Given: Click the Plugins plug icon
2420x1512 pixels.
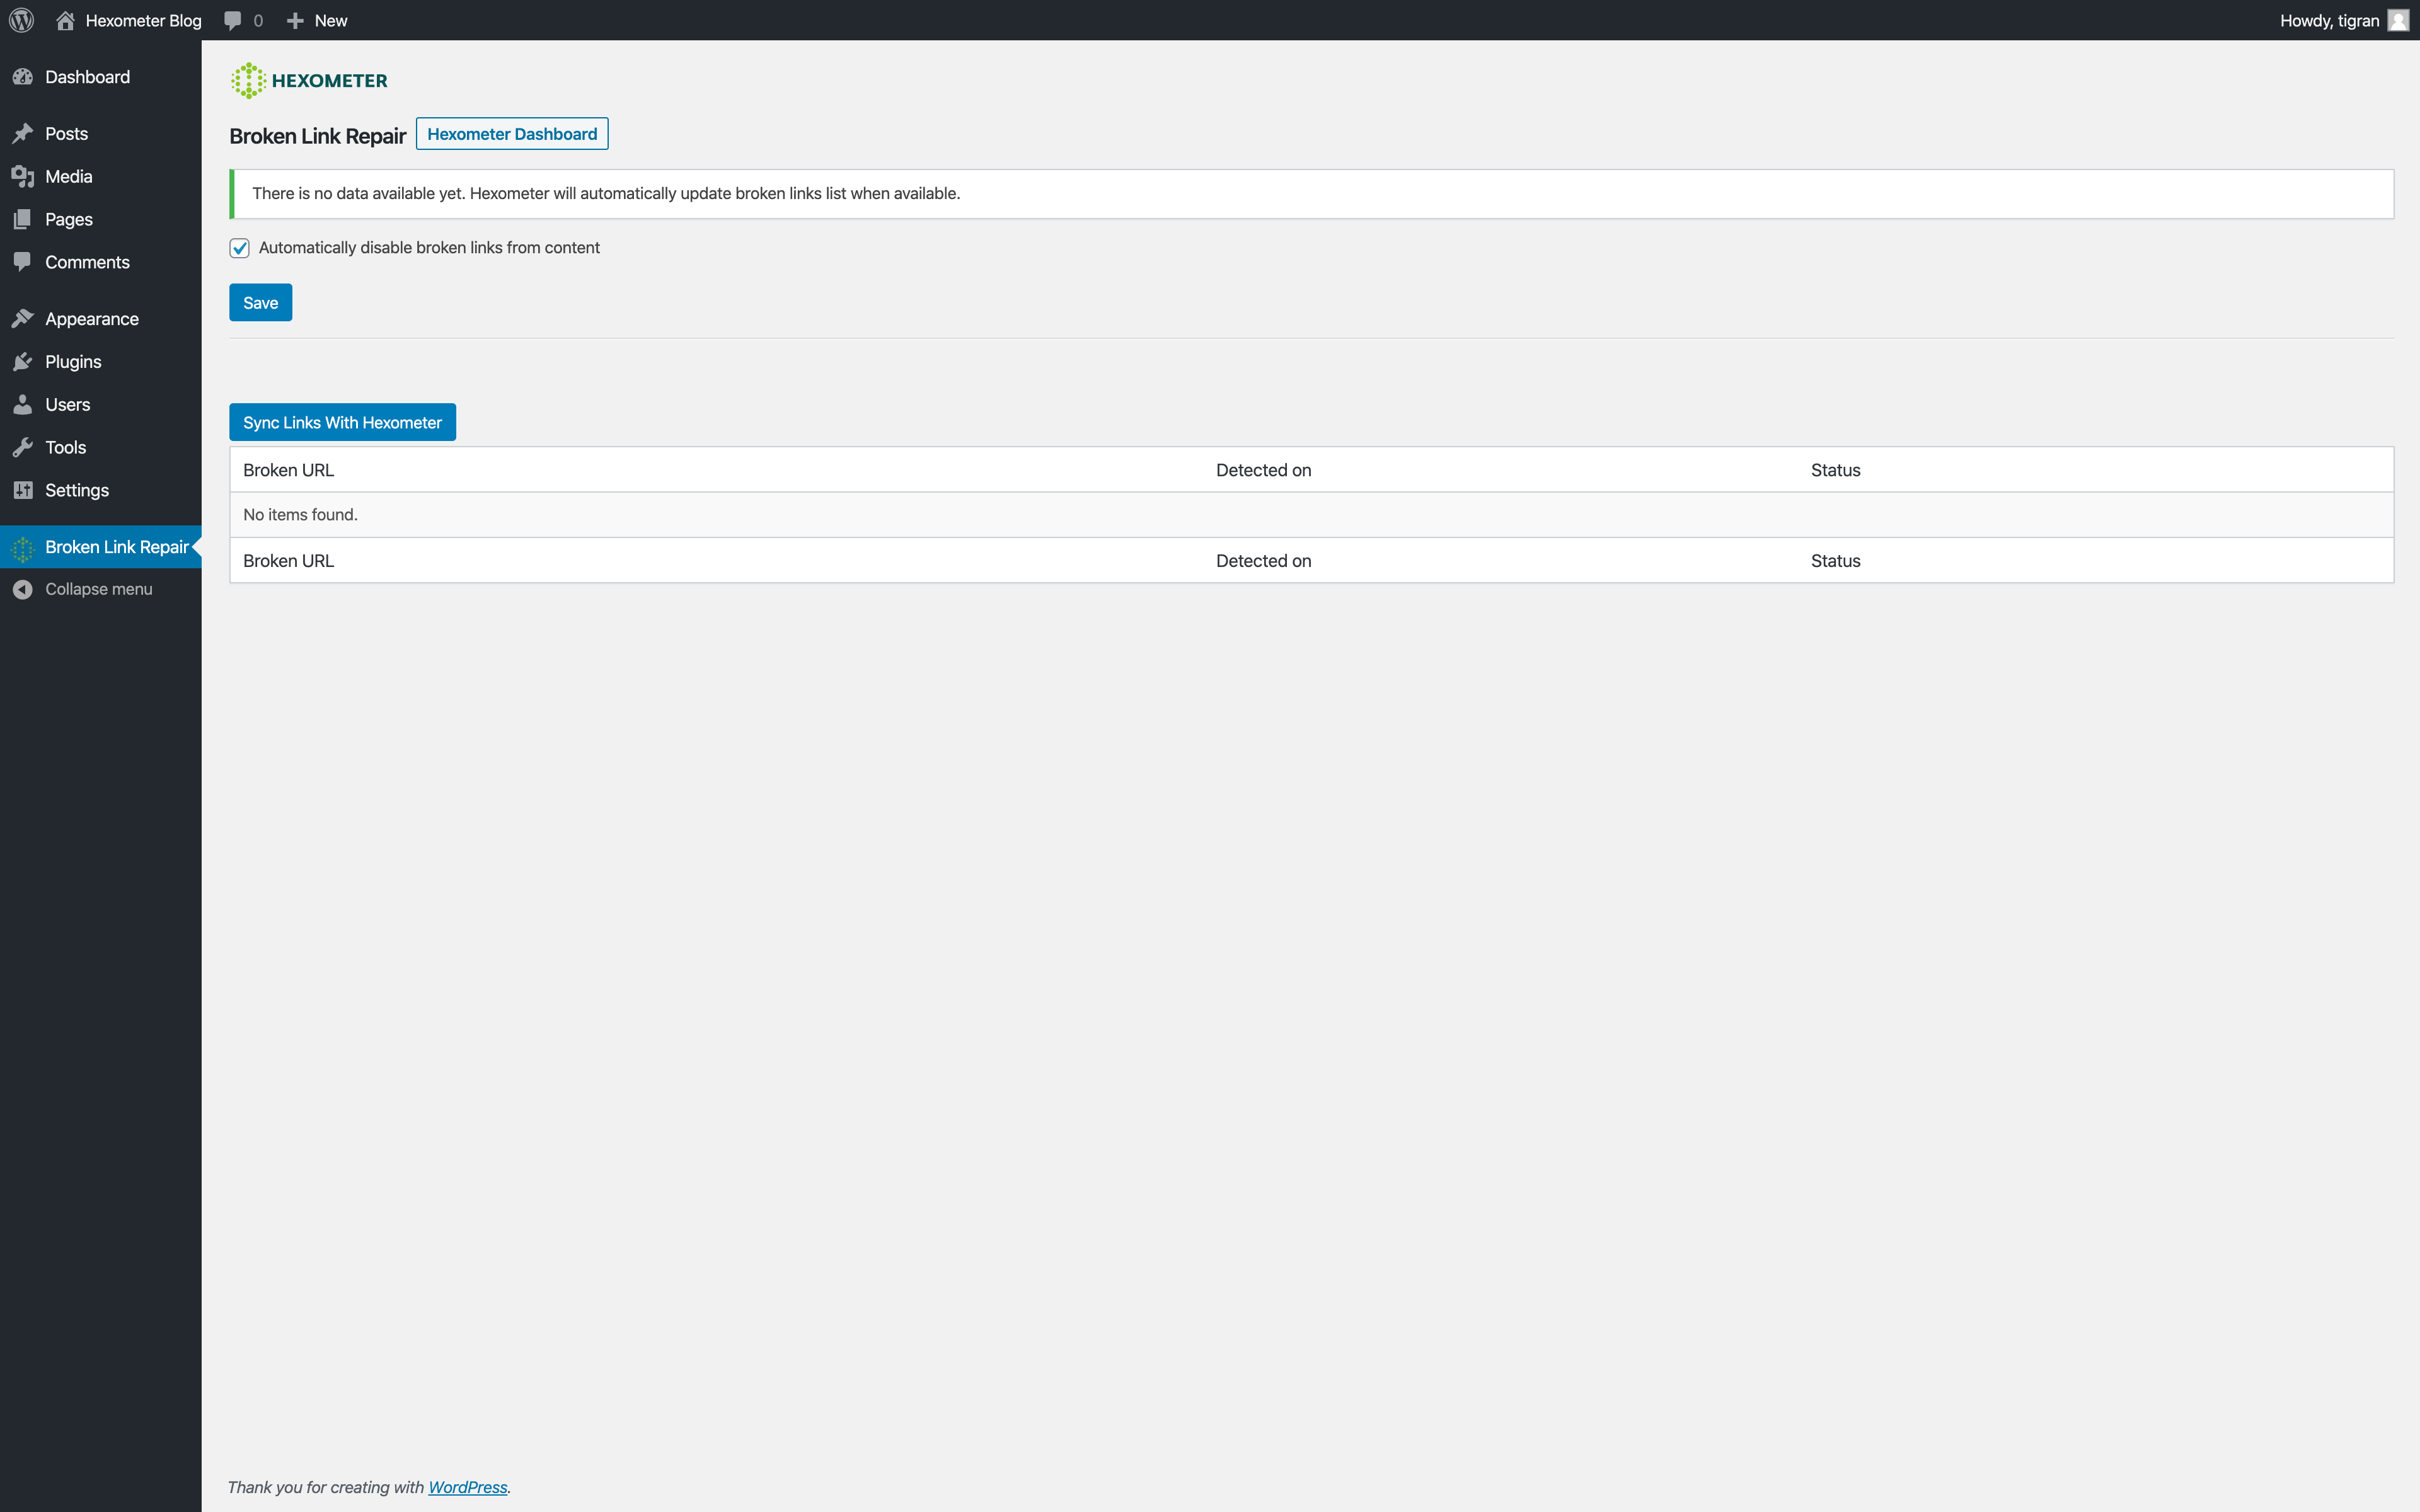Looking at the screenshot, I should 23,362.
